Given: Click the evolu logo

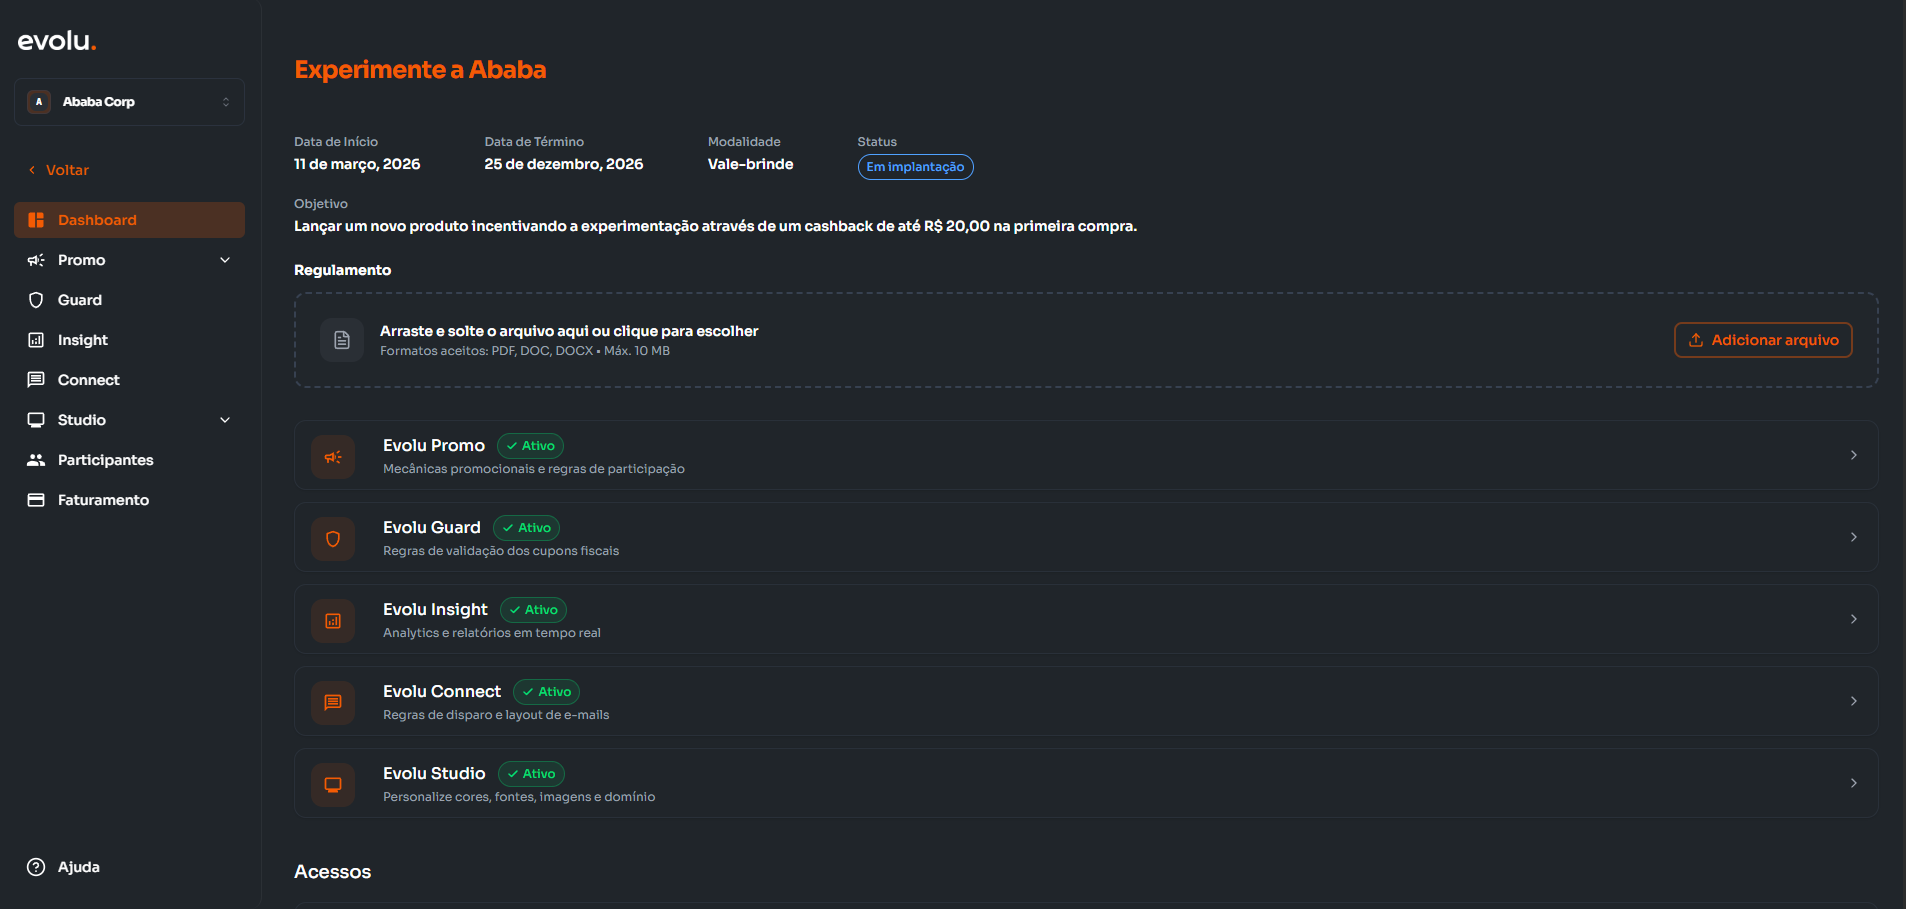Looking at the screenshot, I should (x=57, y=41).
